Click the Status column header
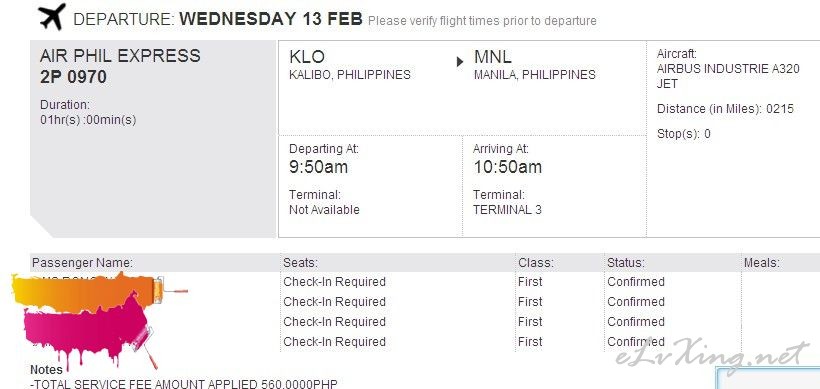 click(625, 262)
